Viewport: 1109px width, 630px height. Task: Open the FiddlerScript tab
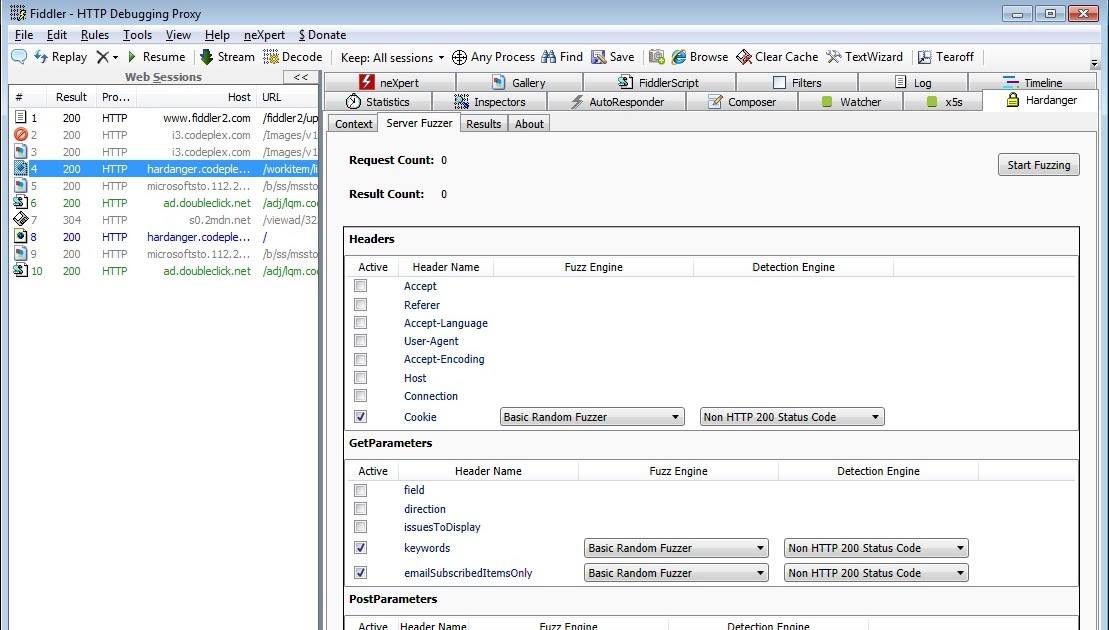point(658,82)
